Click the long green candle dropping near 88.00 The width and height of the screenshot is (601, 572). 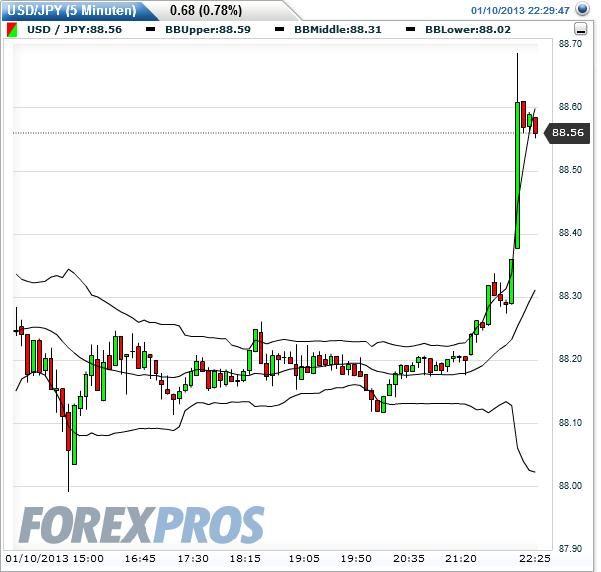[x=74, y=435]
